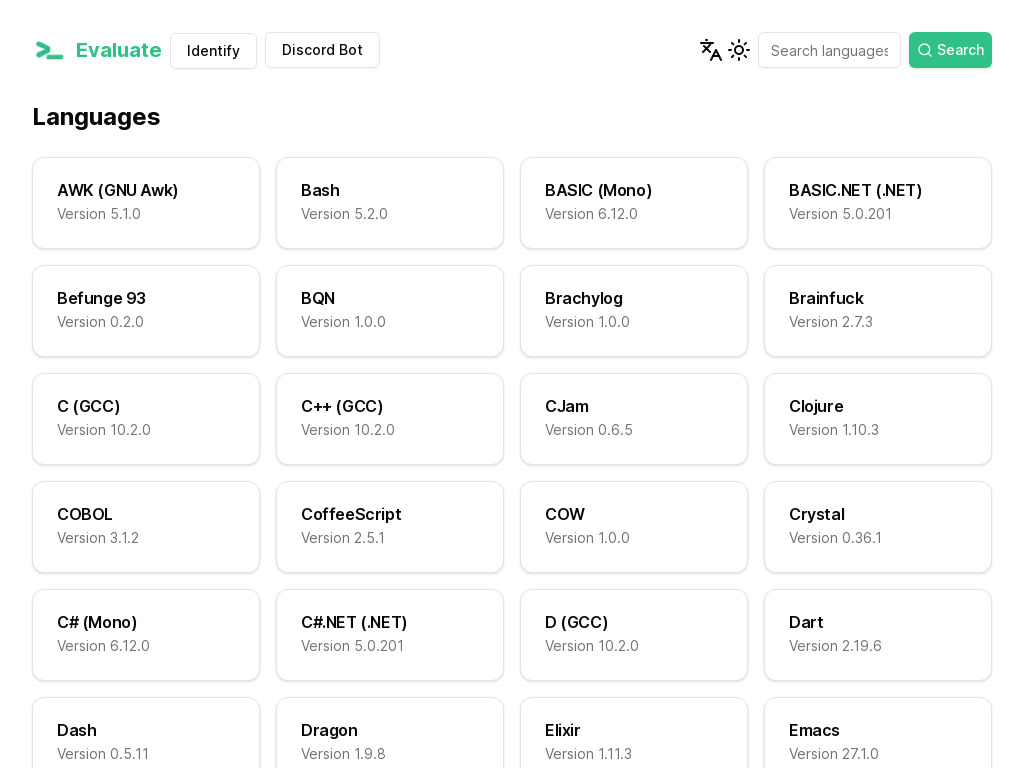Viewport: 1024px width, 768px height.
Task: Choose the Emacs language card
Action: [878, 733]
